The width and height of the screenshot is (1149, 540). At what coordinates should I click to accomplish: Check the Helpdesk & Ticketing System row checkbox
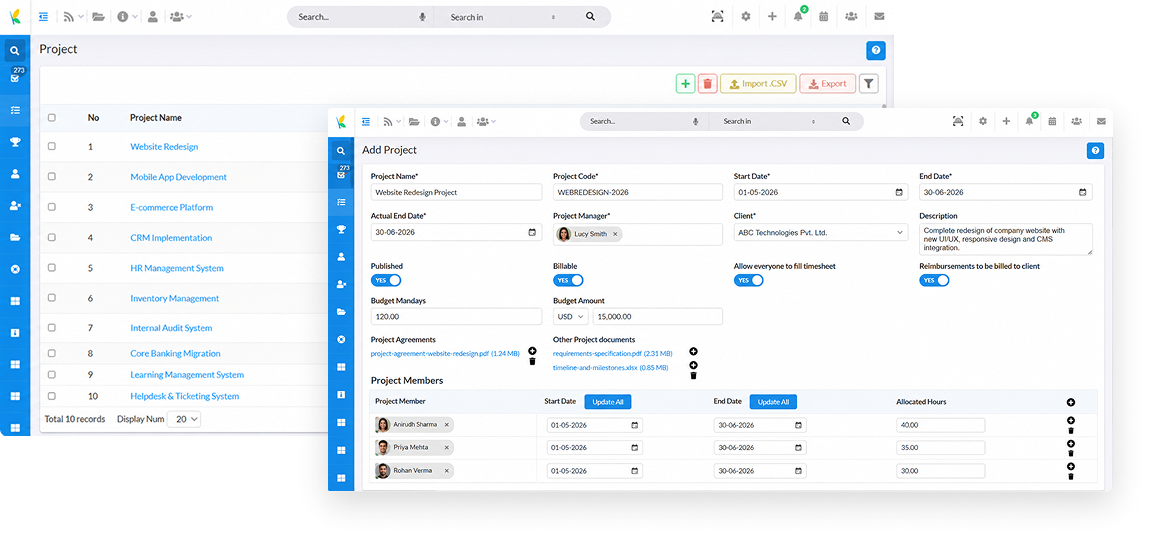click(51, 396)
